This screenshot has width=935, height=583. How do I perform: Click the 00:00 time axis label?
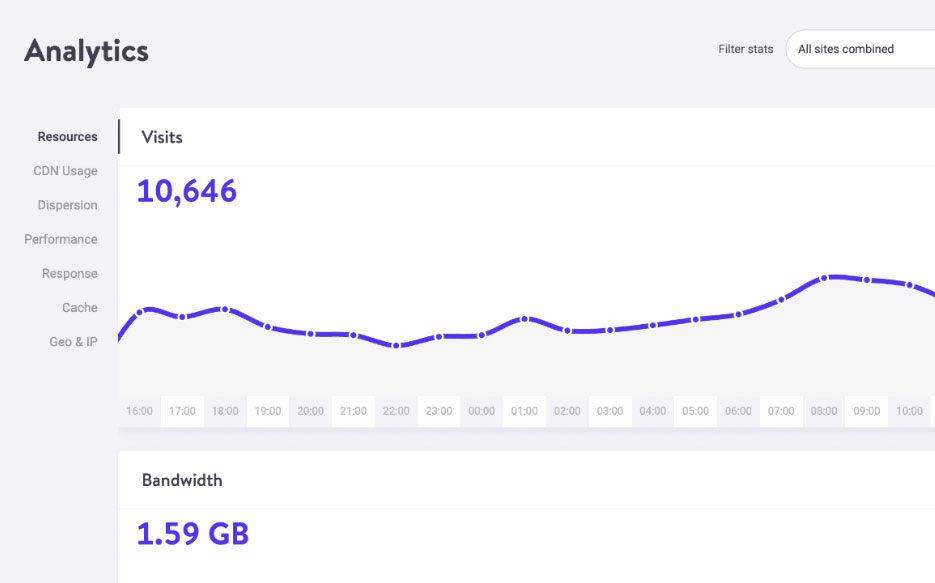[482, 411]
